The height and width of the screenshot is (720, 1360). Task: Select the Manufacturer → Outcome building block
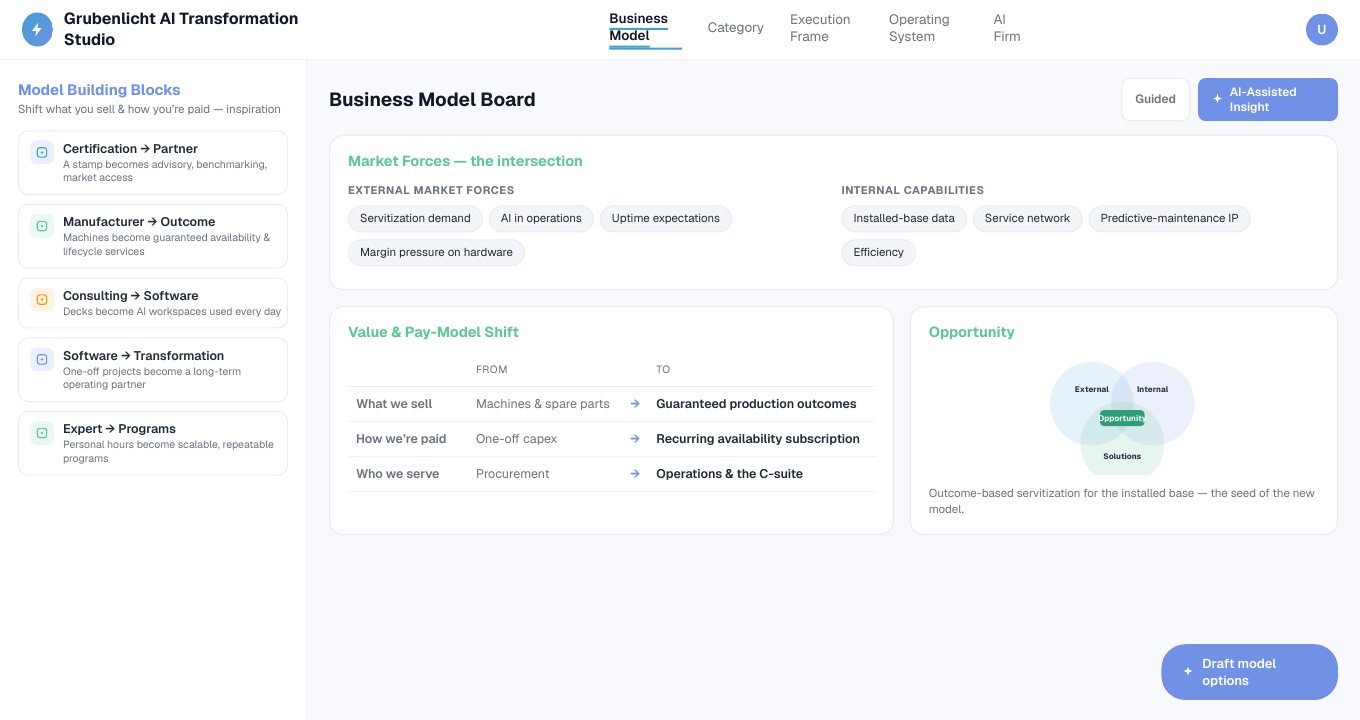point(153,236)
